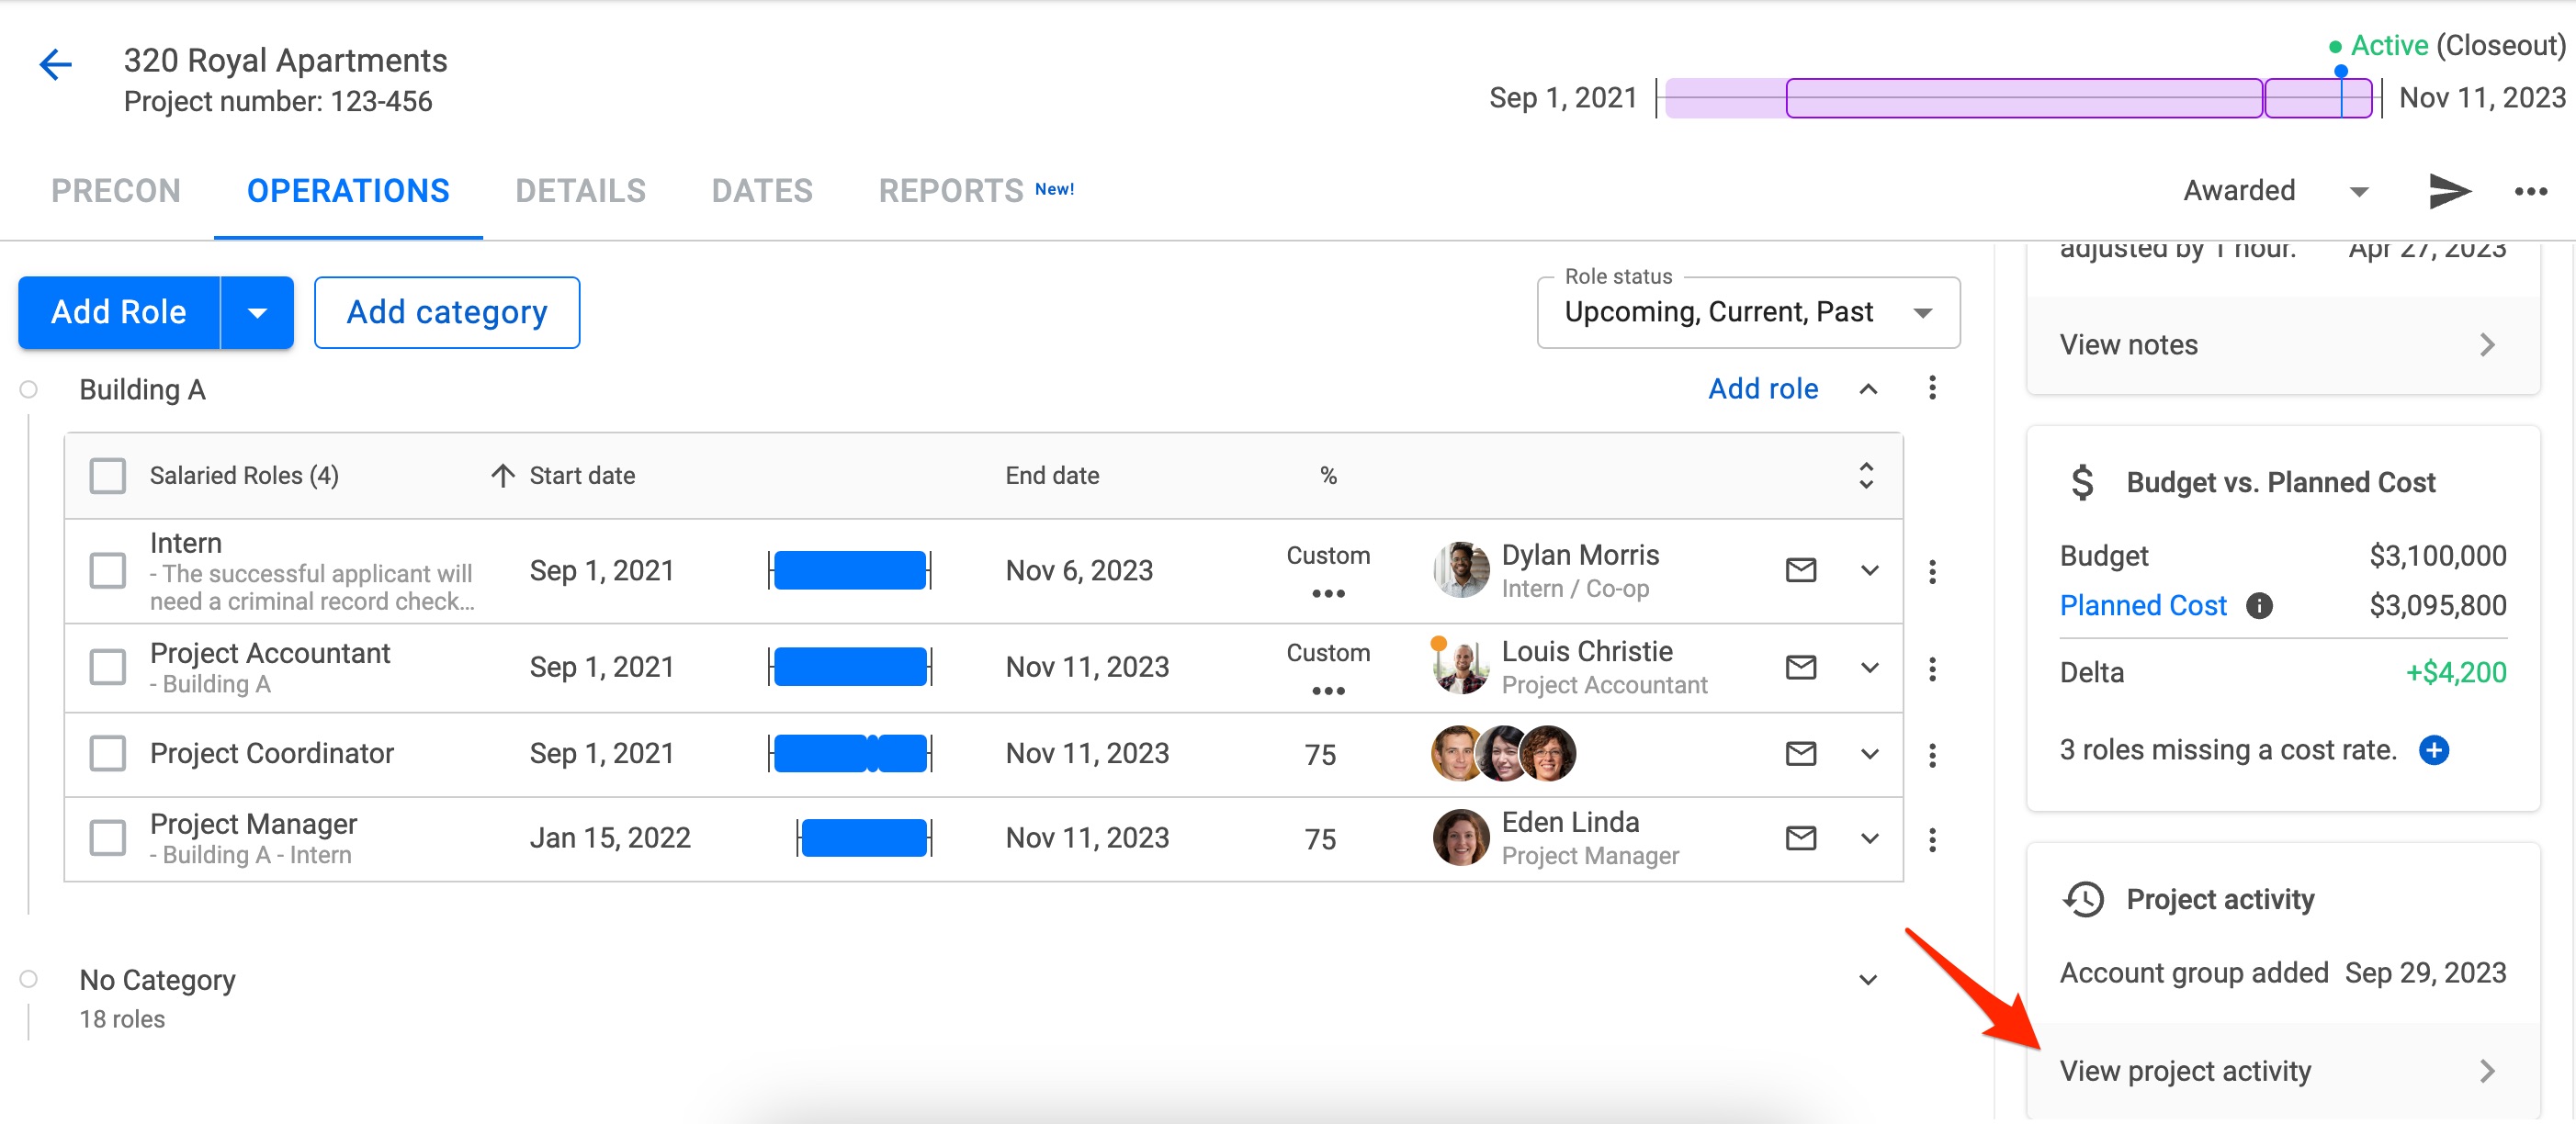This screenshot has height=1124, width=2576.
Task: Collapse the Building A roles section
Action: tap(1868, 389)
